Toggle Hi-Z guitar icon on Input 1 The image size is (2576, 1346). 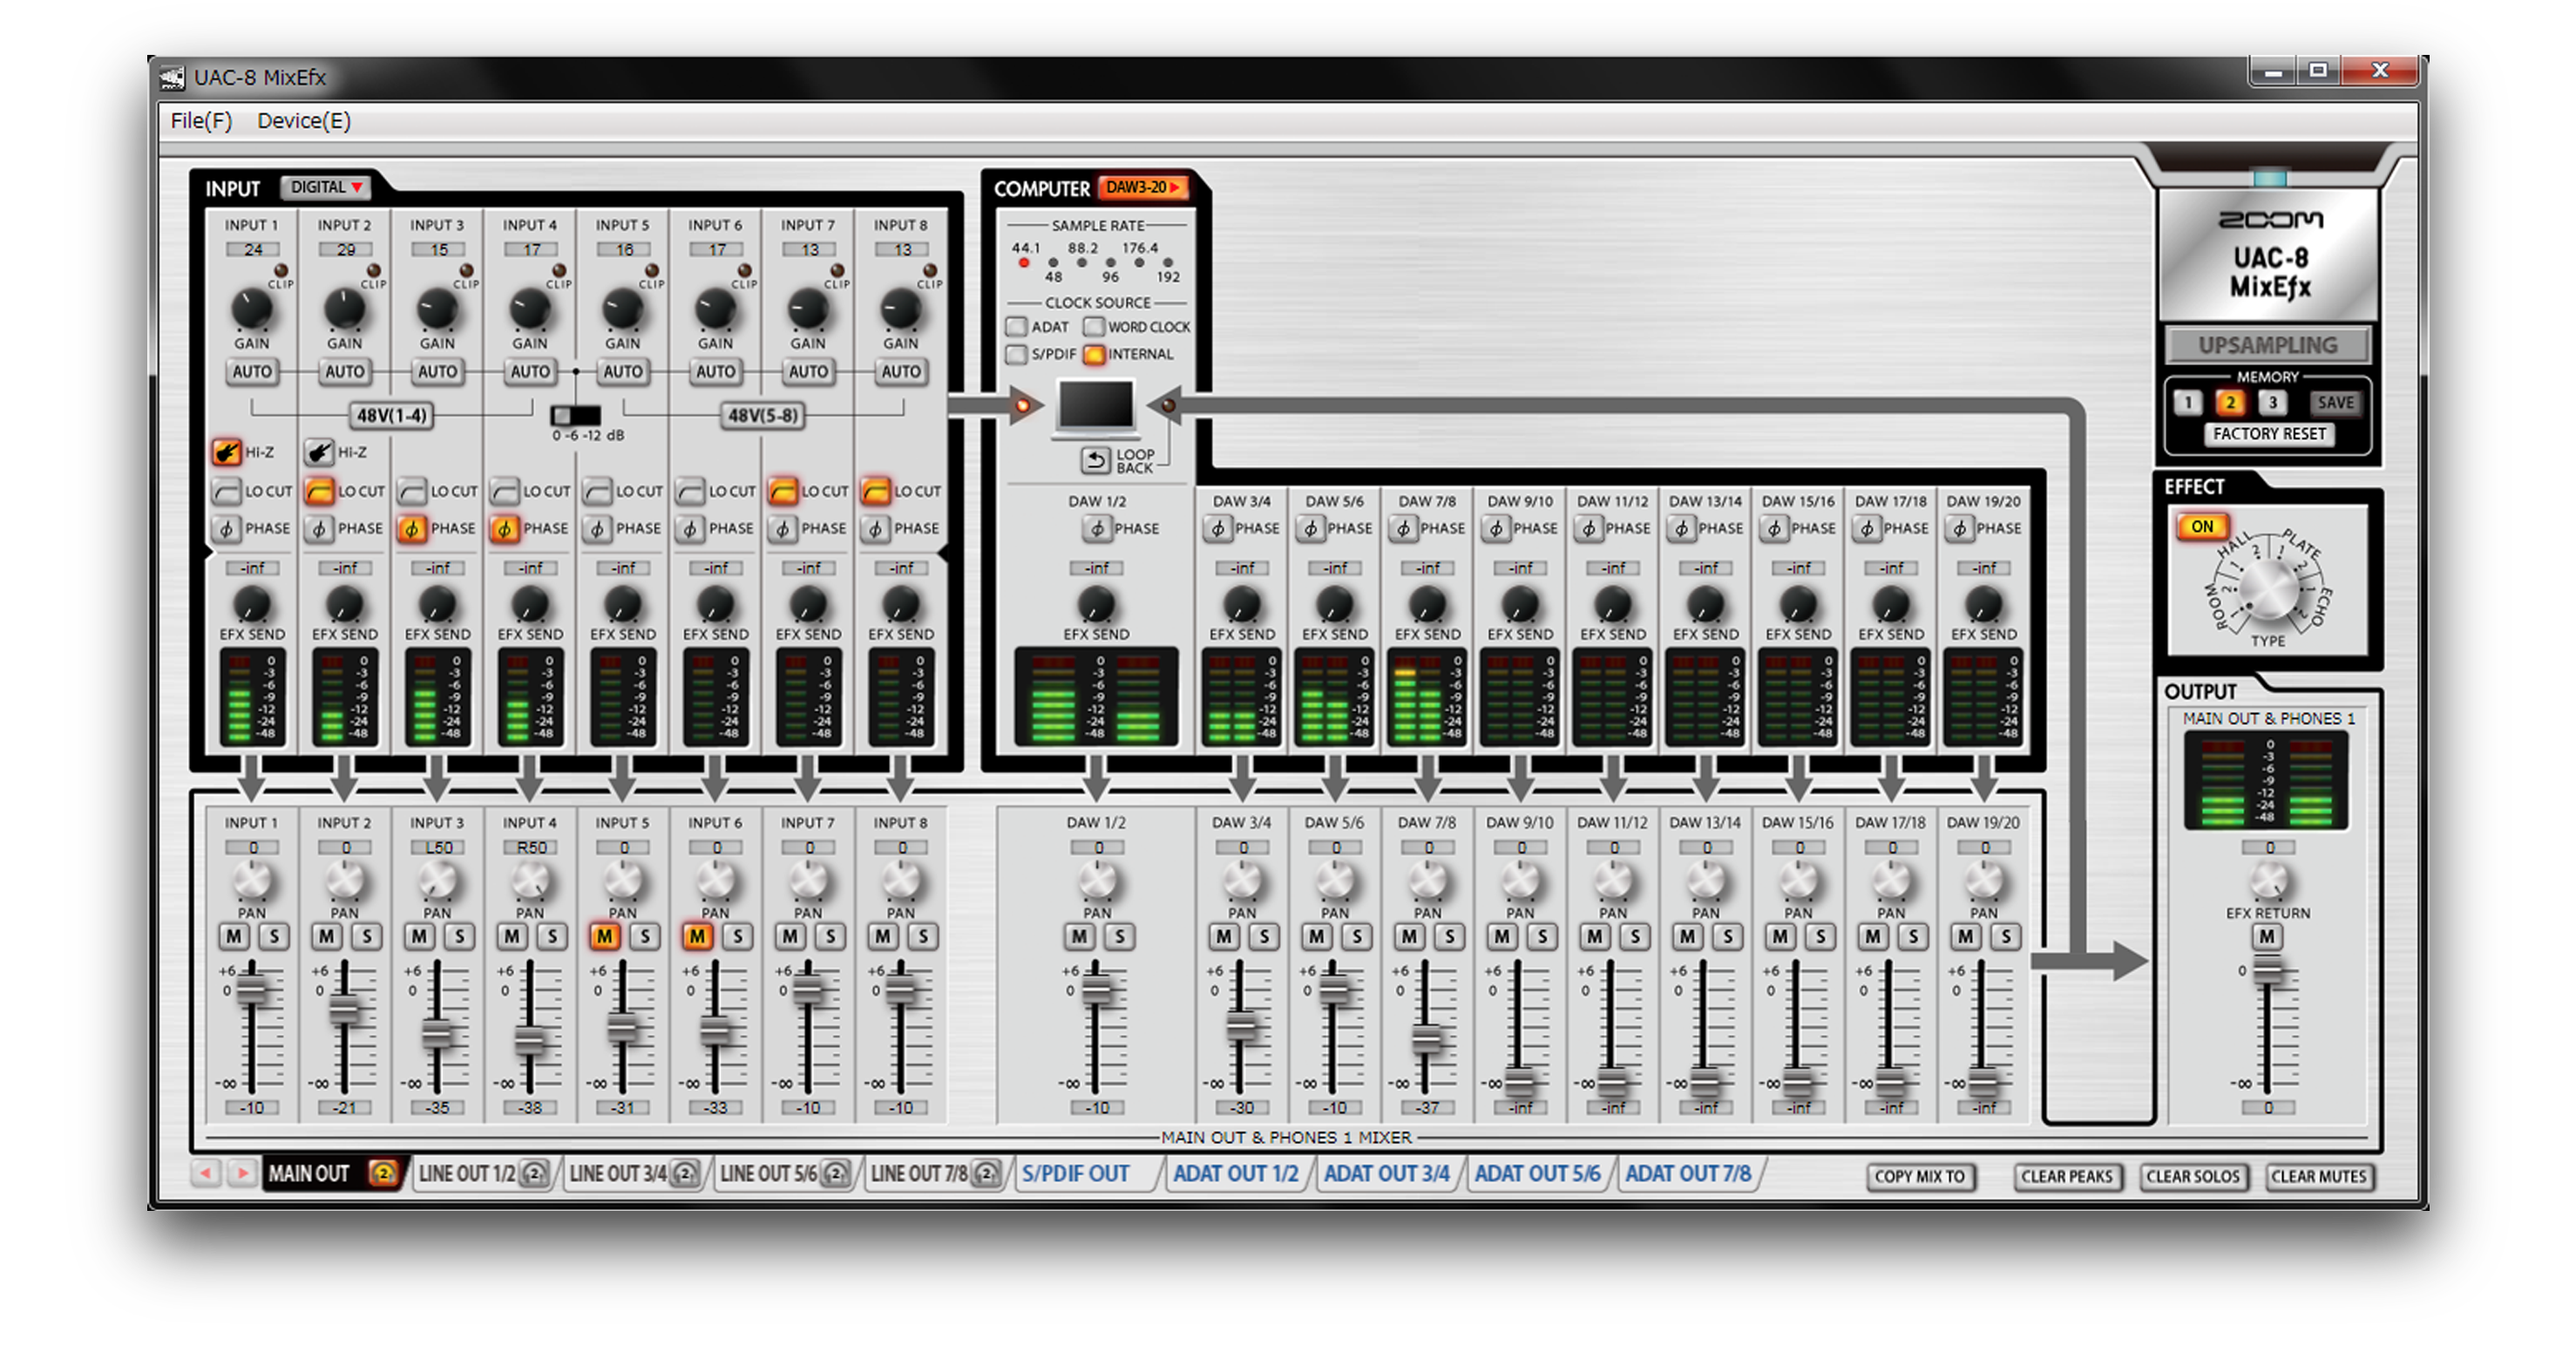pos(226,452)
